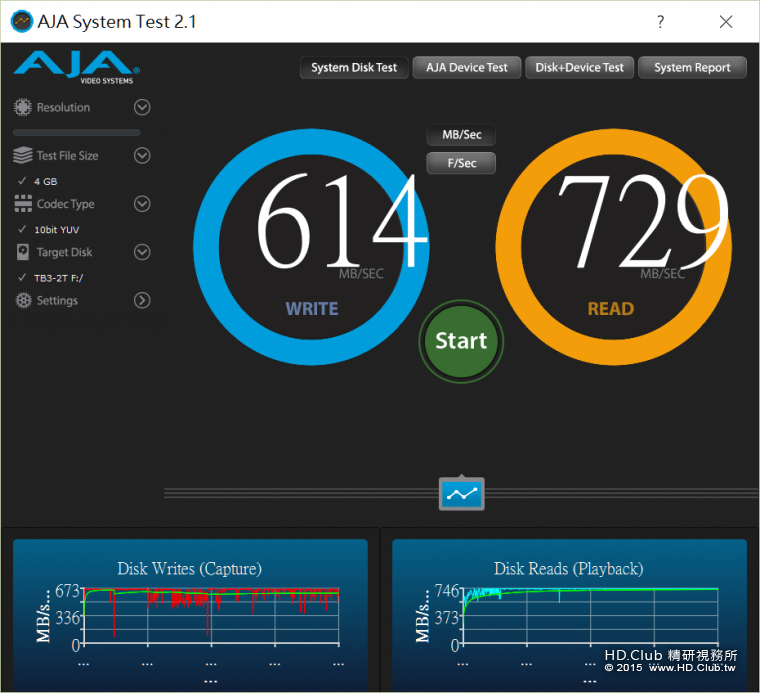Expand the Codec Type dropdown
The height and width of the screenshot is (693, 760).
142,204
